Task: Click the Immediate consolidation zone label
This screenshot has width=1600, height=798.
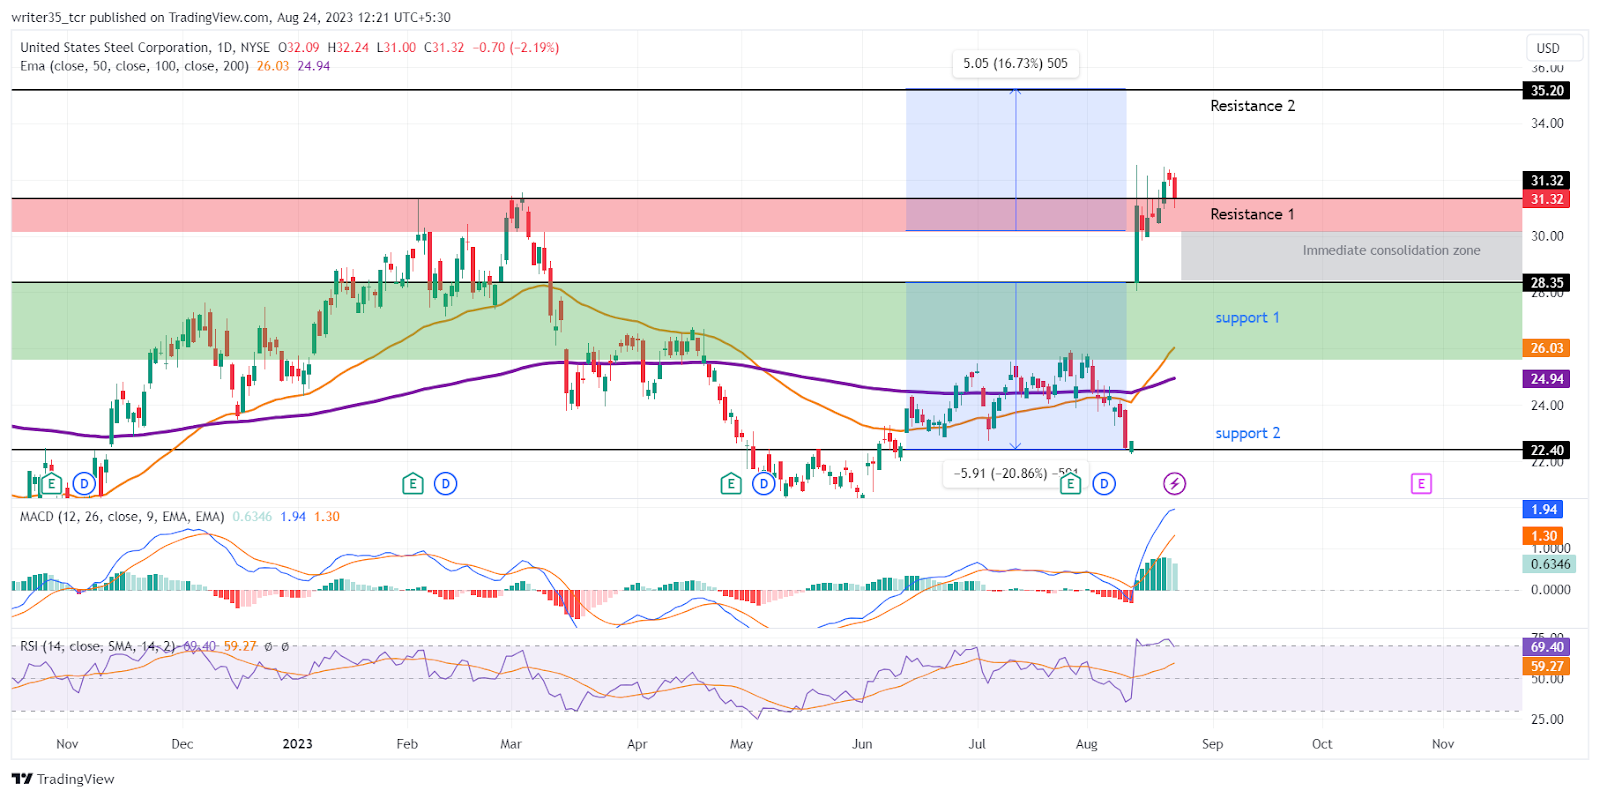Action: click(1391, 251)
